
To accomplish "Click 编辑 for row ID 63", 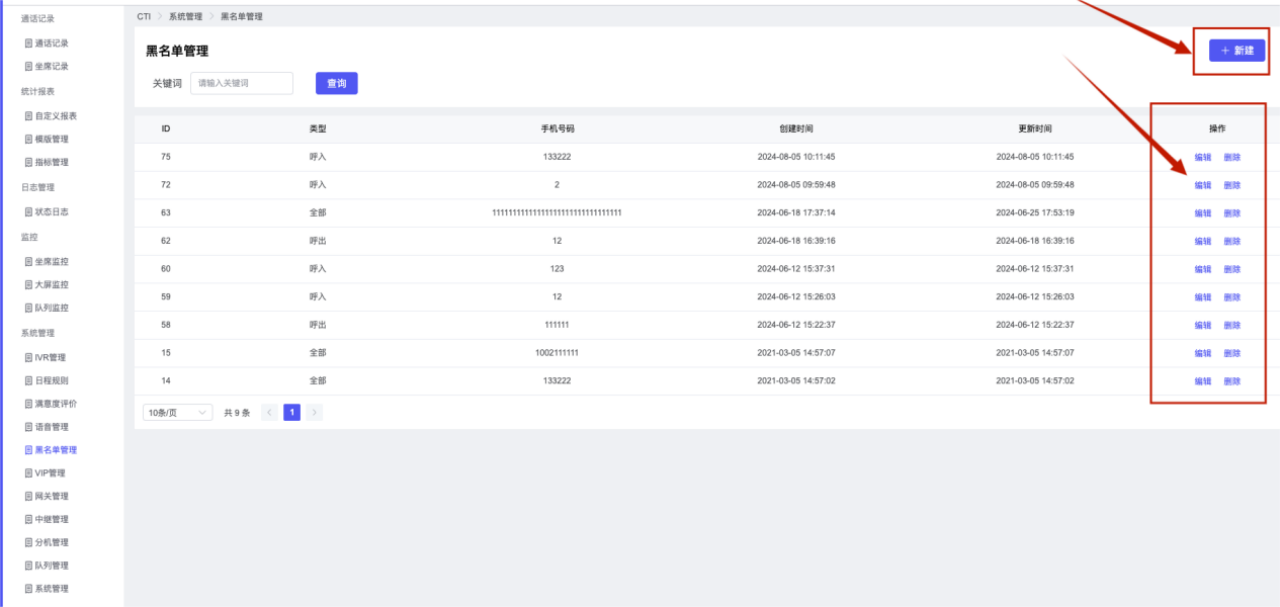I will [x=1203, y=213].
